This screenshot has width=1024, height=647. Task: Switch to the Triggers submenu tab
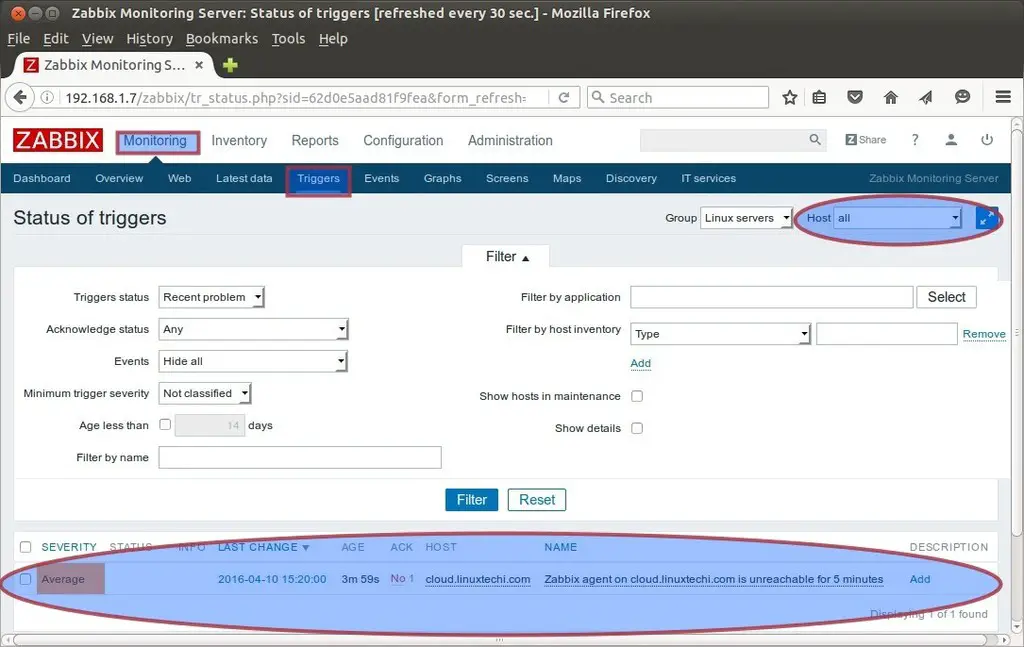click(x=318, y=179)
